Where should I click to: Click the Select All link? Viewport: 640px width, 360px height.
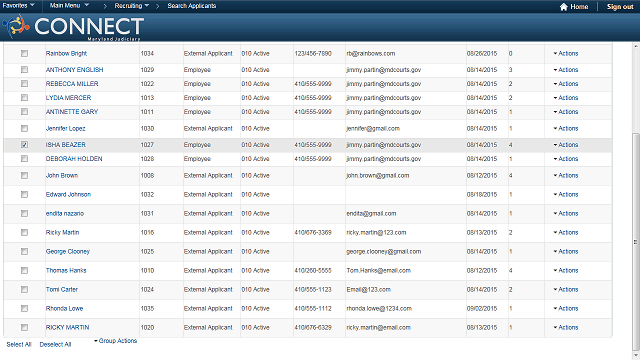(x=19, y=344)
